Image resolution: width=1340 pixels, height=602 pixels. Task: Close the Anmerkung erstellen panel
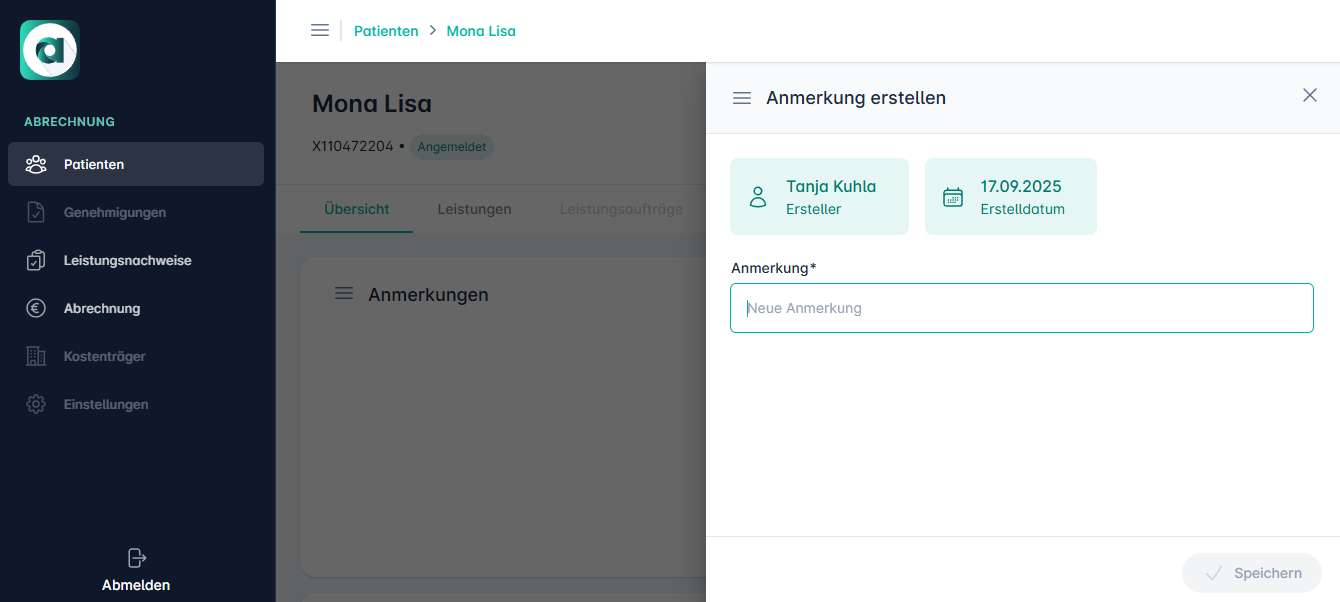pos(1310,95)
